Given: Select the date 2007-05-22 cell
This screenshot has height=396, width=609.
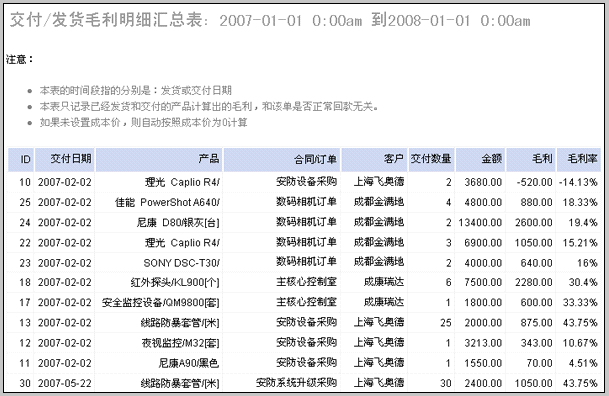Looking at the screenshot, I should (64, 383).
